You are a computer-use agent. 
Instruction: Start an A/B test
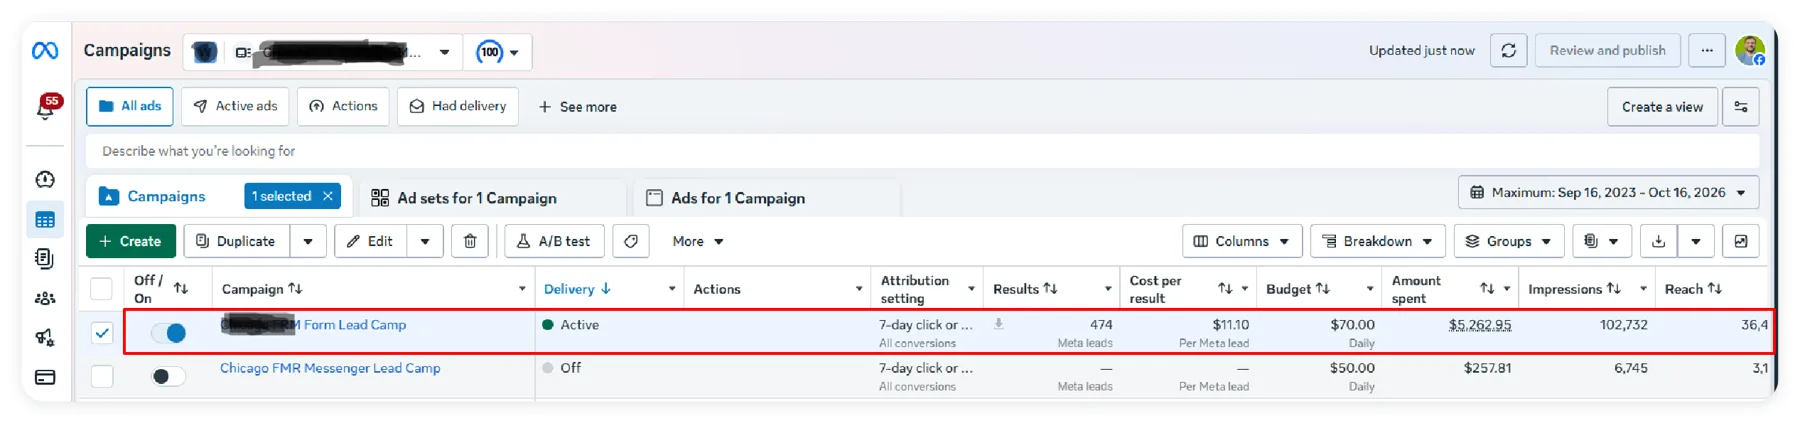[554, 241]
